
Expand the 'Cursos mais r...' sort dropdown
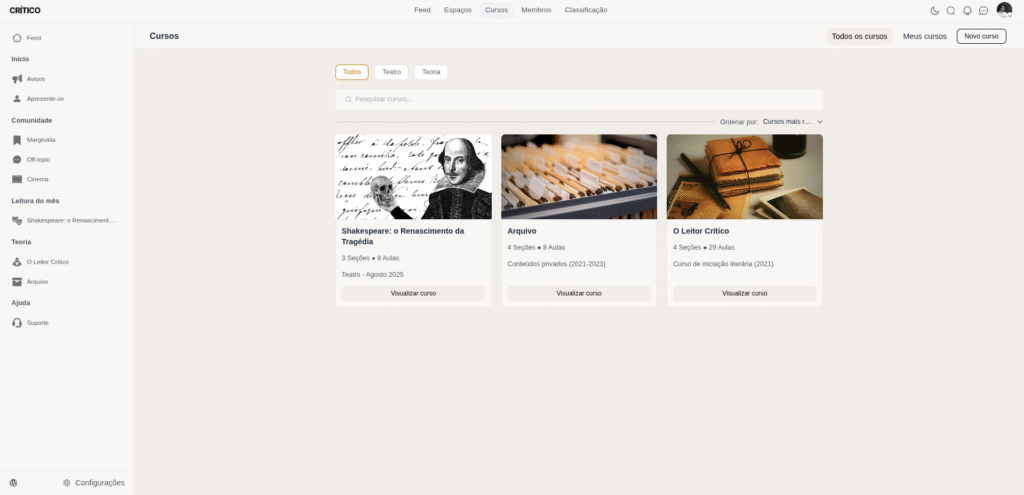click(x=792, y=121)
